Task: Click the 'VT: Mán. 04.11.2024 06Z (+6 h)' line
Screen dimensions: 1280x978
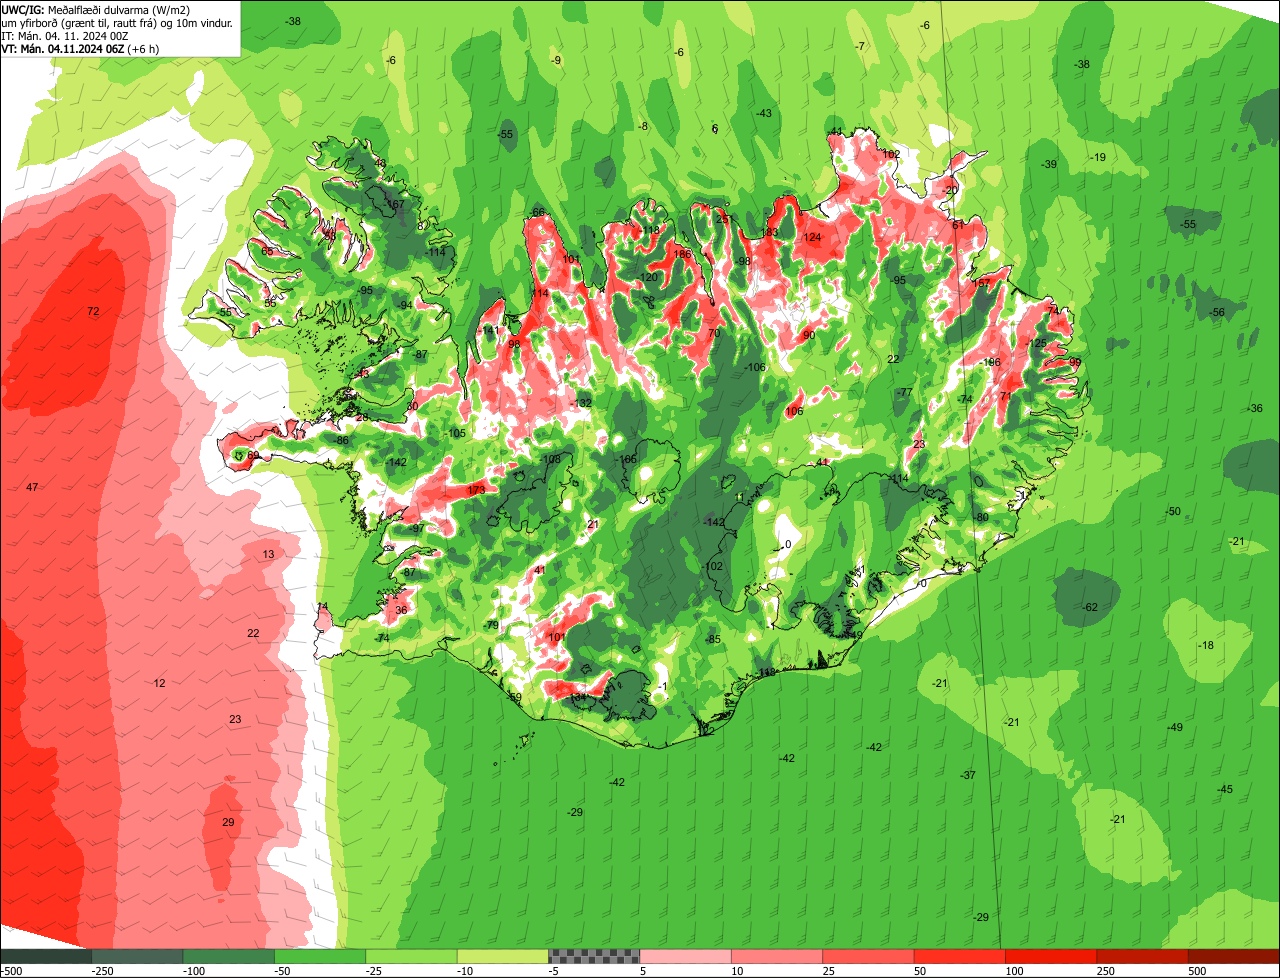Action: tap(80, 48)
